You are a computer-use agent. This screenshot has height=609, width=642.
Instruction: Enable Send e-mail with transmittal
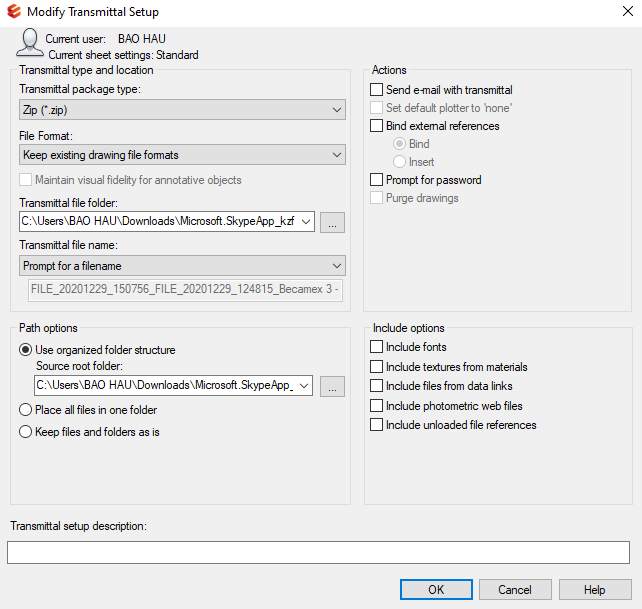coord(377,90)
